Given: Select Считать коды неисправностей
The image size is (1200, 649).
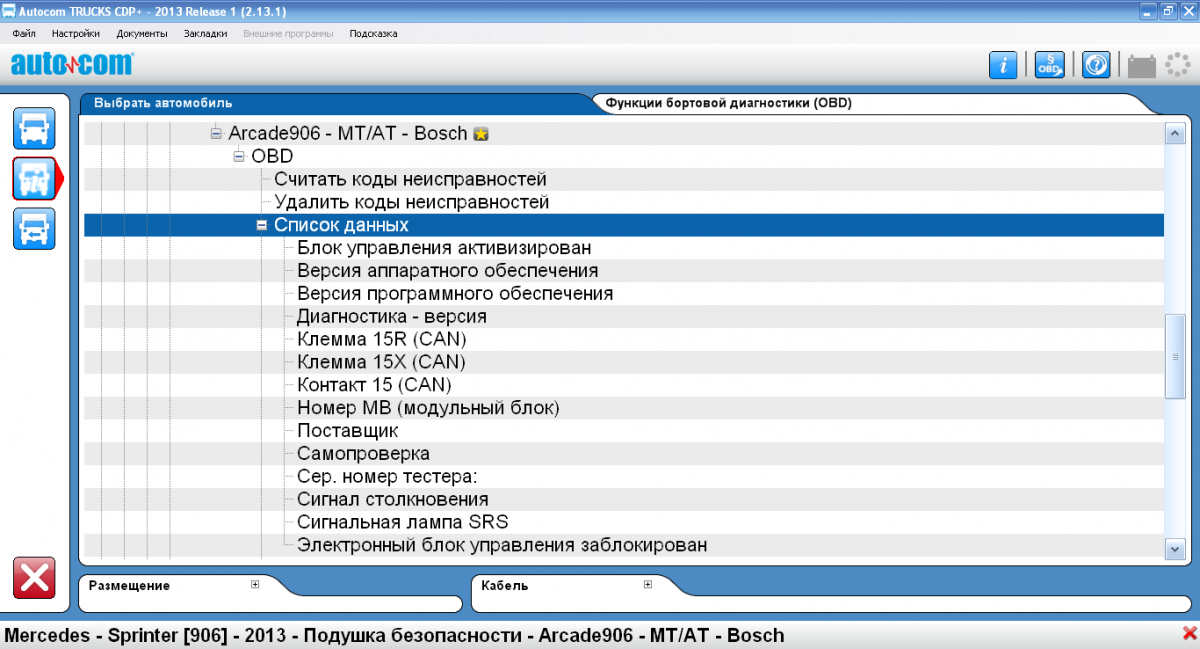Looking at the screenshot, I should point(410,179).
